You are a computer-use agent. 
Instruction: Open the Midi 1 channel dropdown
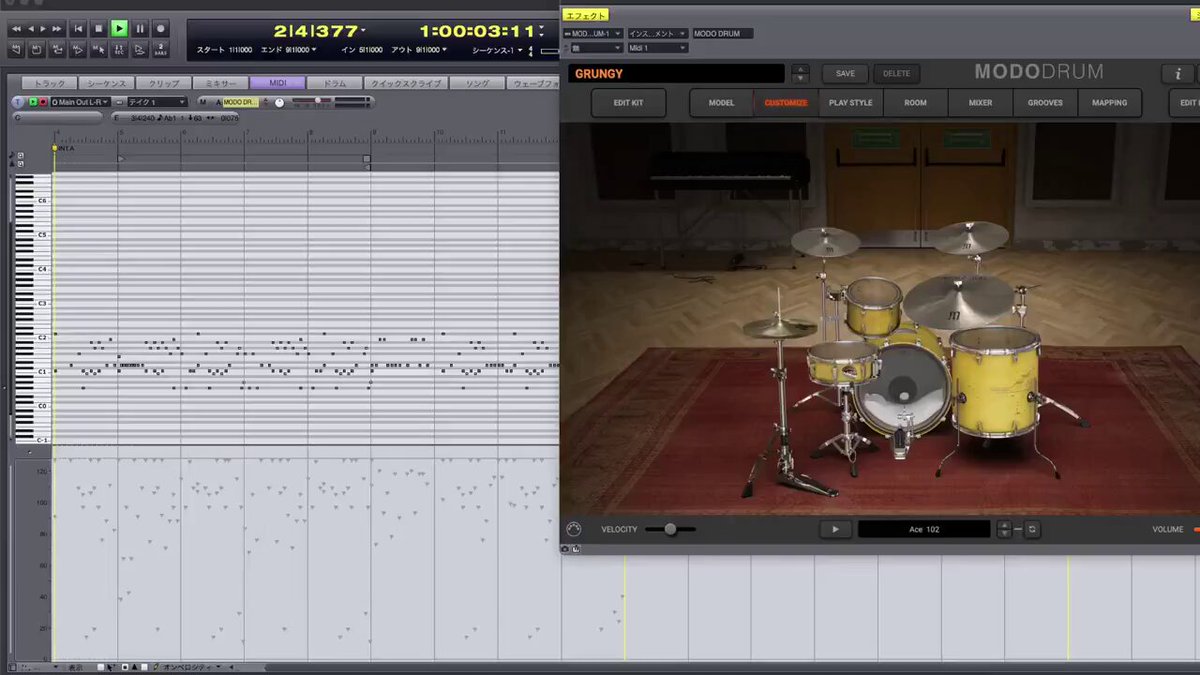click(x=657, y=48)
